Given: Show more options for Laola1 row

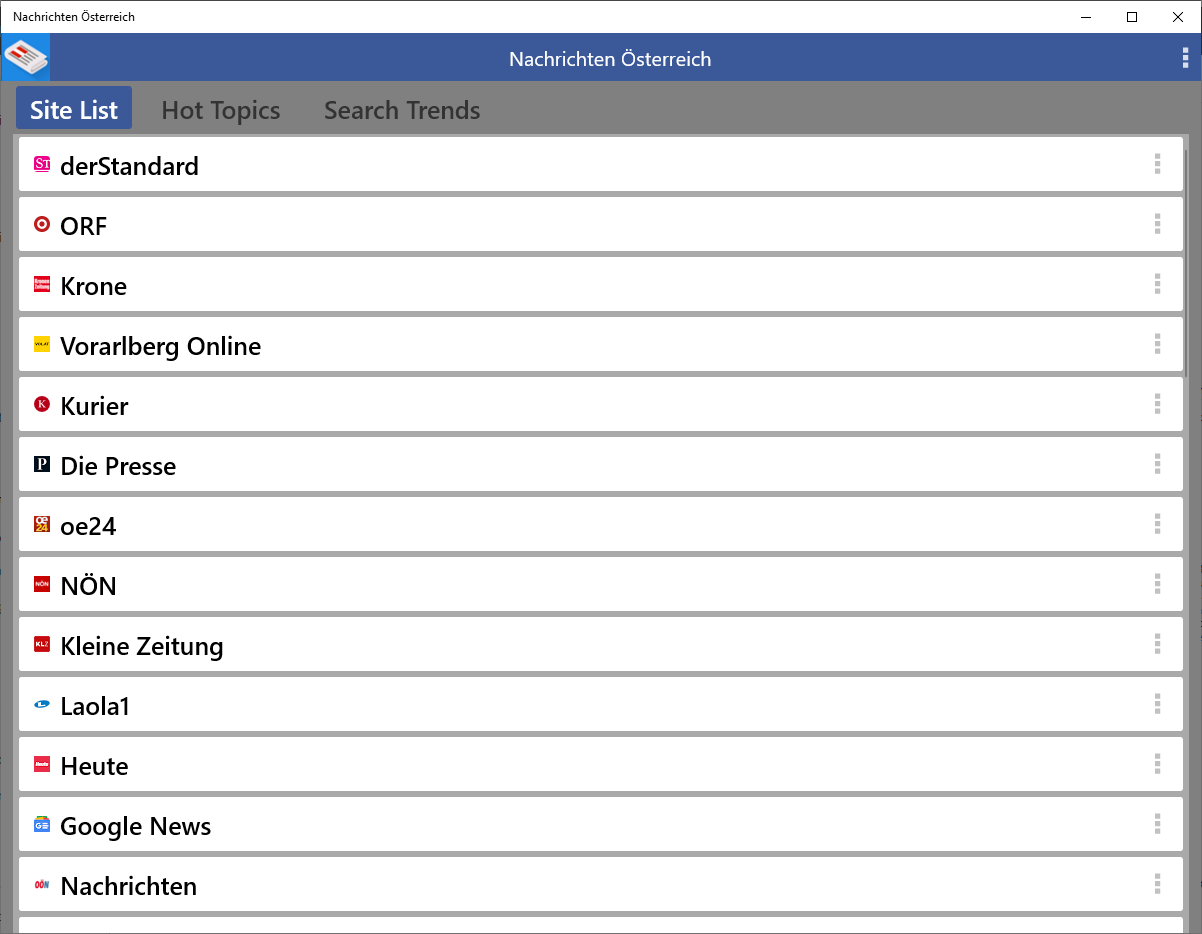Looking at the screenshot, I should pos(1157,704).
